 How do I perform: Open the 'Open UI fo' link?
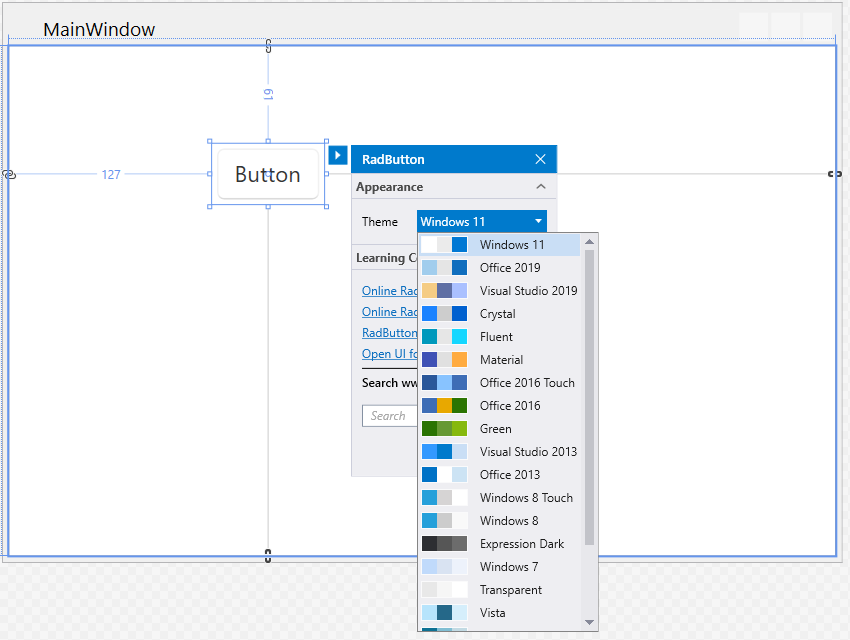click(x=389, y=354)
